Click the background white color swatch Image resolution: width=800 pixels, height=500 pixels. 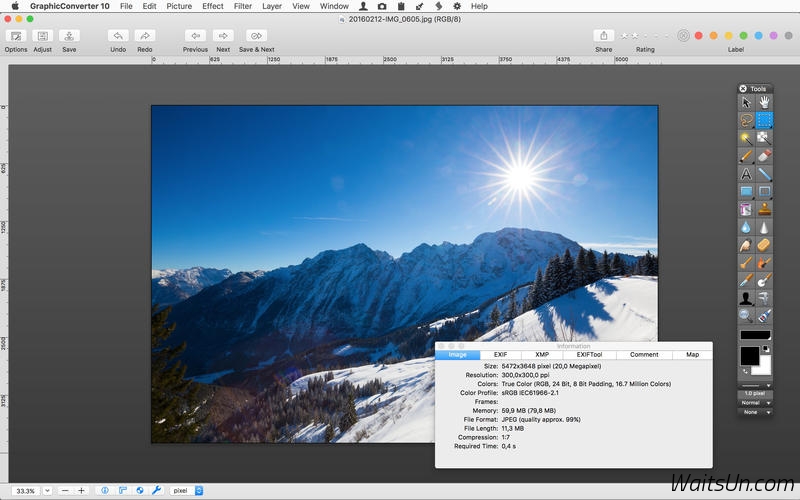click(765, 368)
